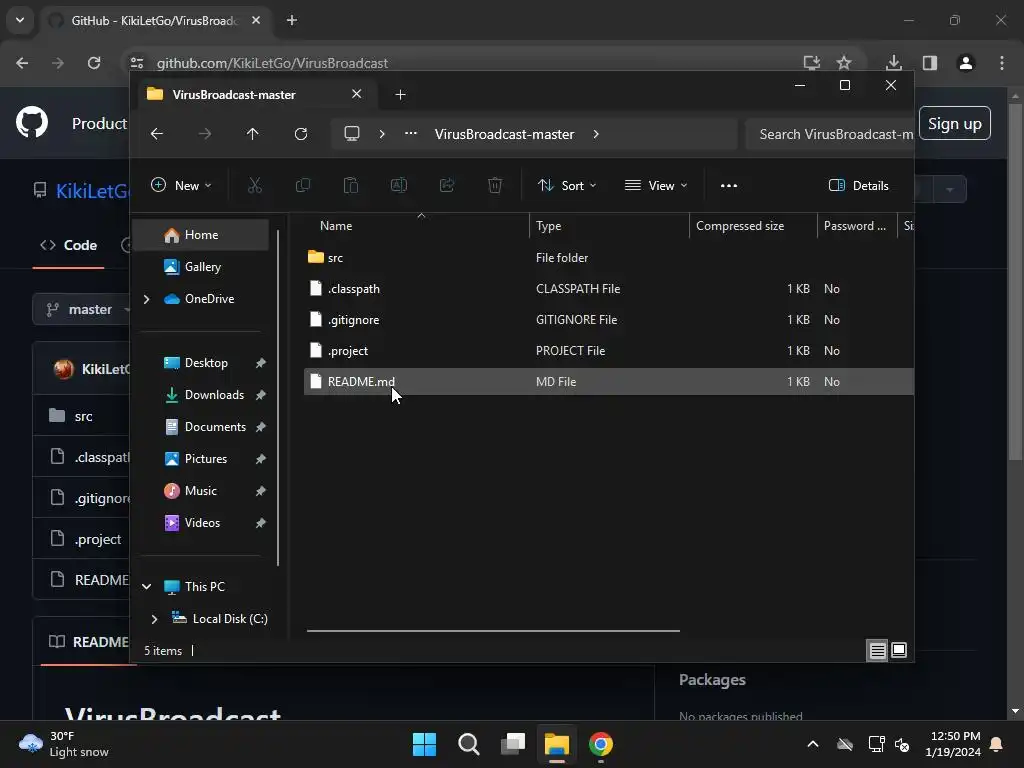Open Chrome profile avatar icon
The width and height of the screenshot is (1024, 768).
click(x=966, y=63)
